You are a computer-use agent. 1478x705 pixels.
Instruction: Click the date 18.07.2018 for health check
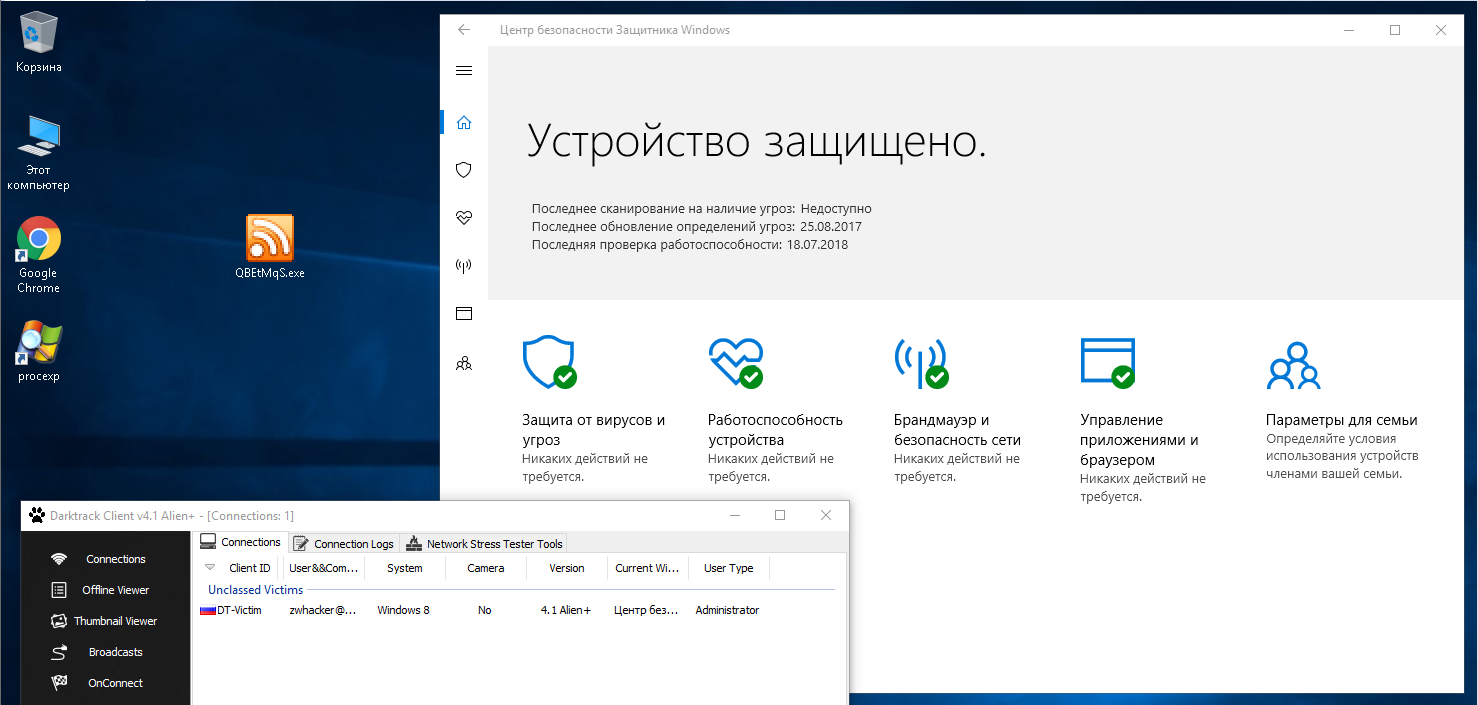point(817,245)
